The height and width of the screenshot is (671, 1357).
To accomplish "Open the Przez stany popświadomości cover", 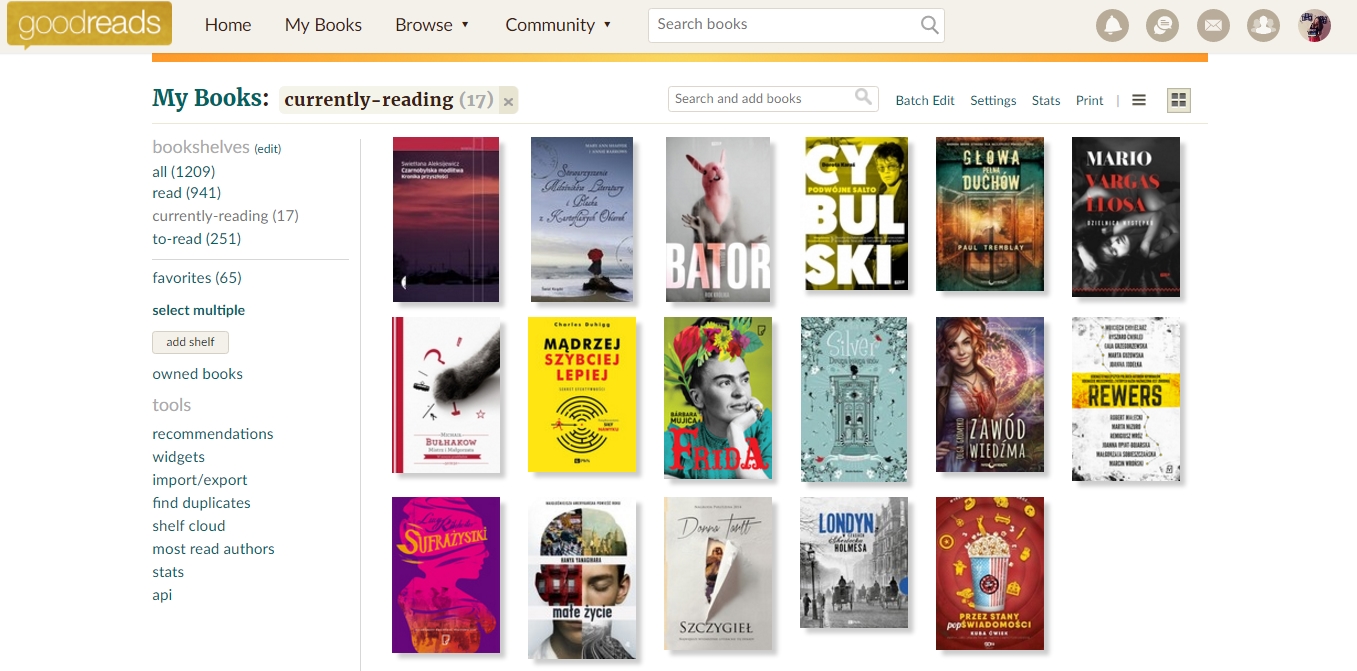I will pos(990,574).
